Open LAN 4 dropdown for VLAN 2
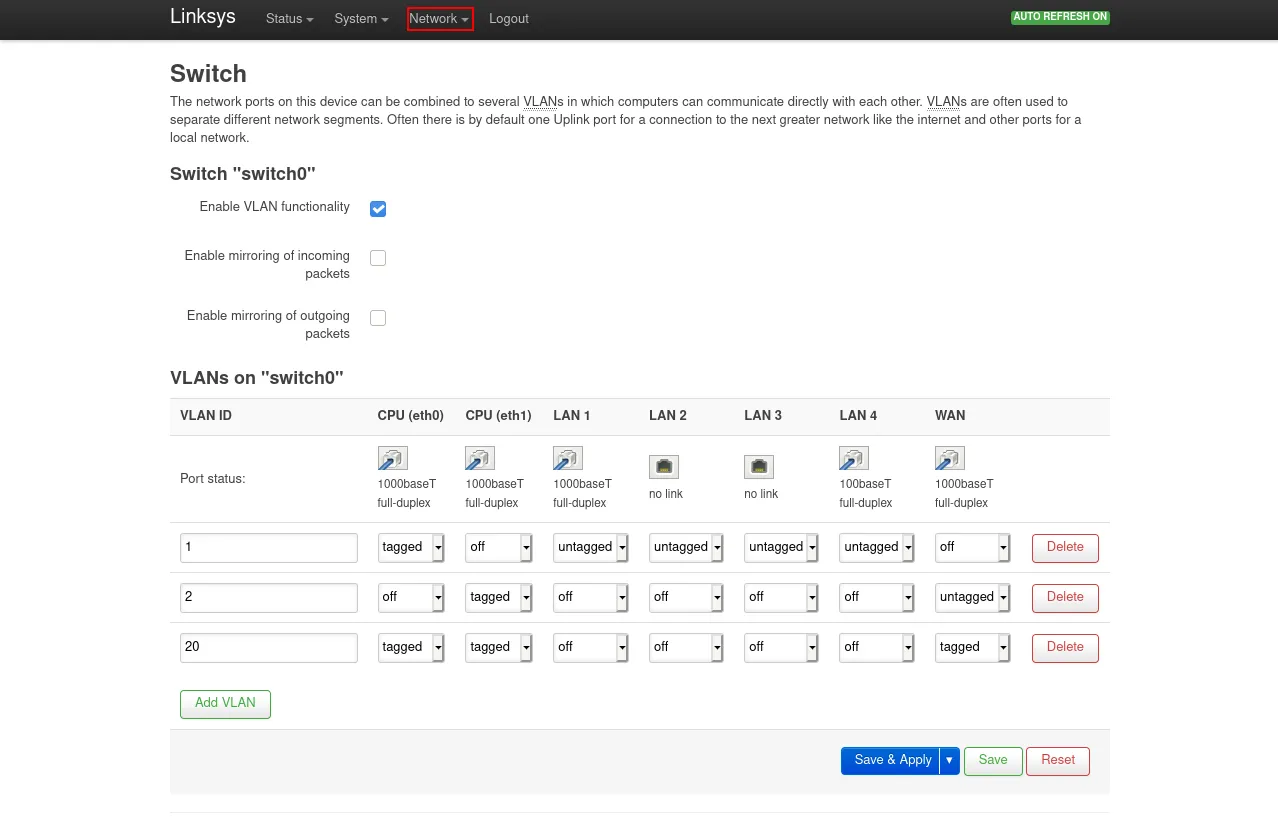This screenshot has height=830, width=1278. click(x=877, y=598)
